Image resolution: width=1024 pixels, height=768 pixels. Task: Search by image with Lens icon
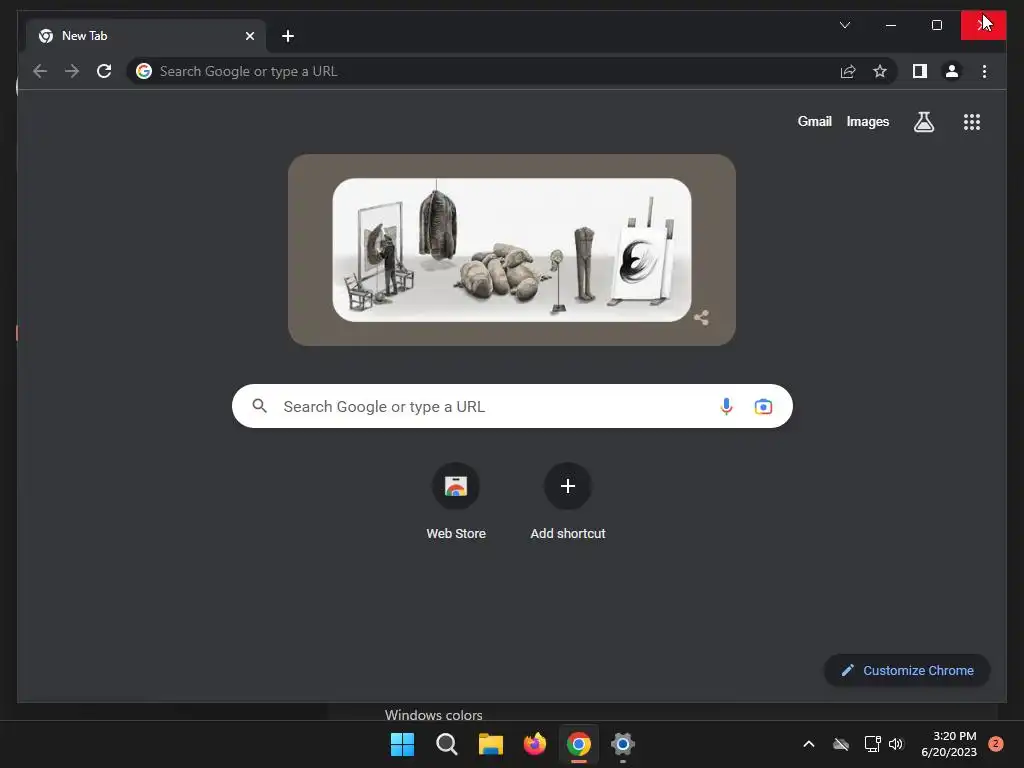(x=763, y=406)
